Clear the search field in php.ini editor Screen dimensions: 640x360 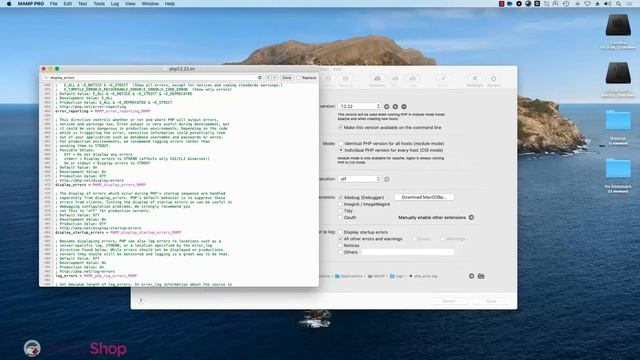point(260,78)
